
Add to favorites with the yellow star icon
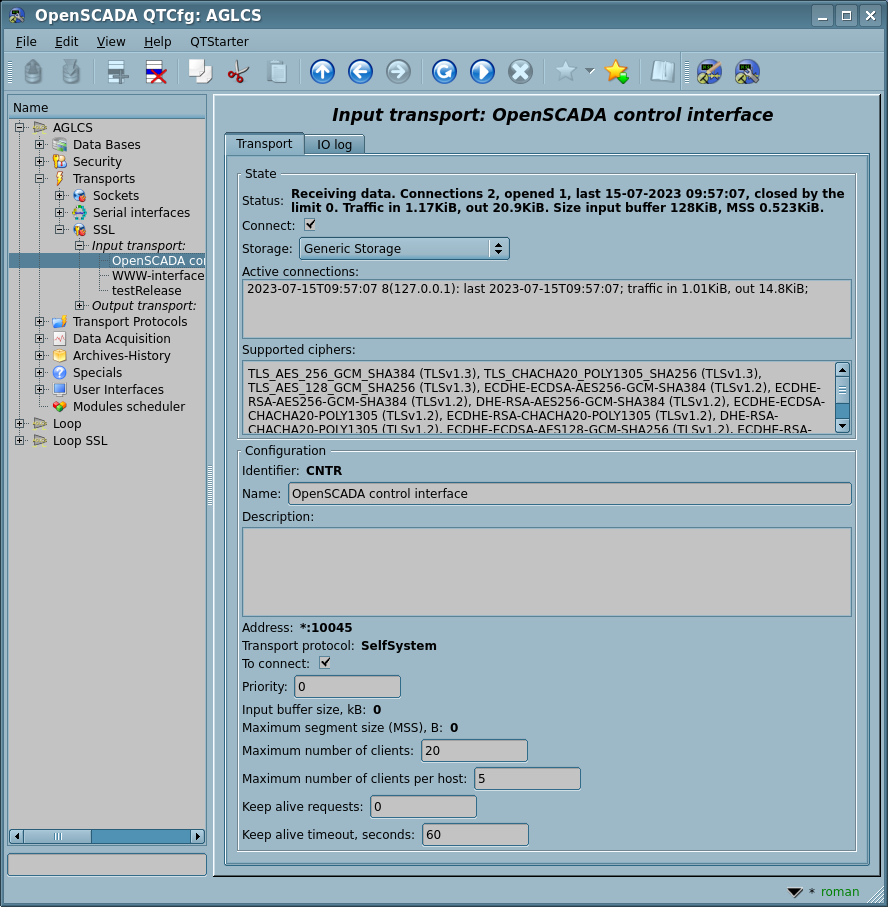coord(617,72)
